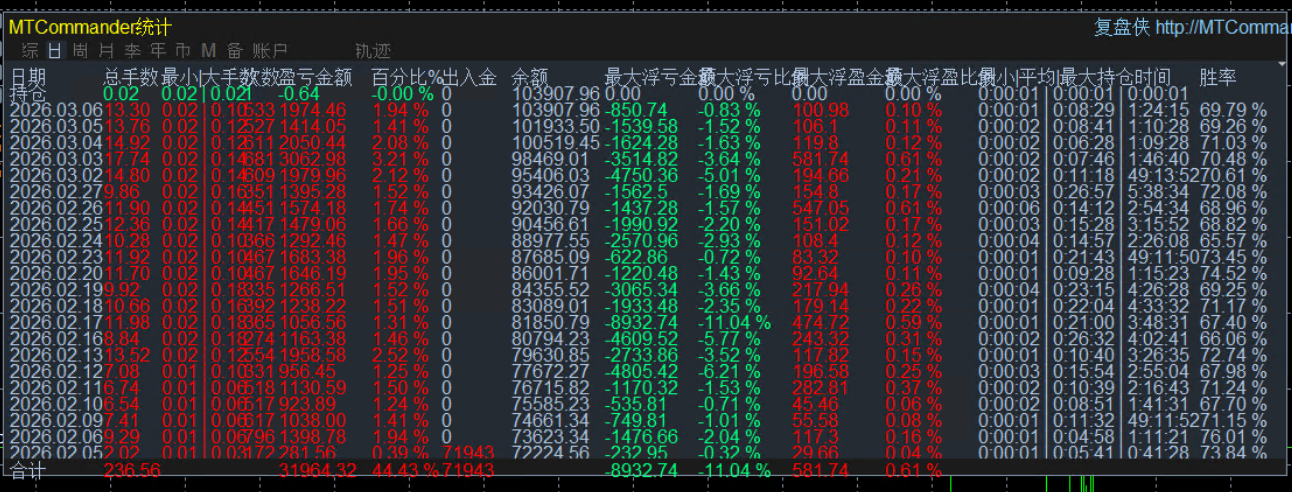Click the 复盘侠 label
The image size is (1292, 492).
pyautogui.click(x=1121, y=27)
